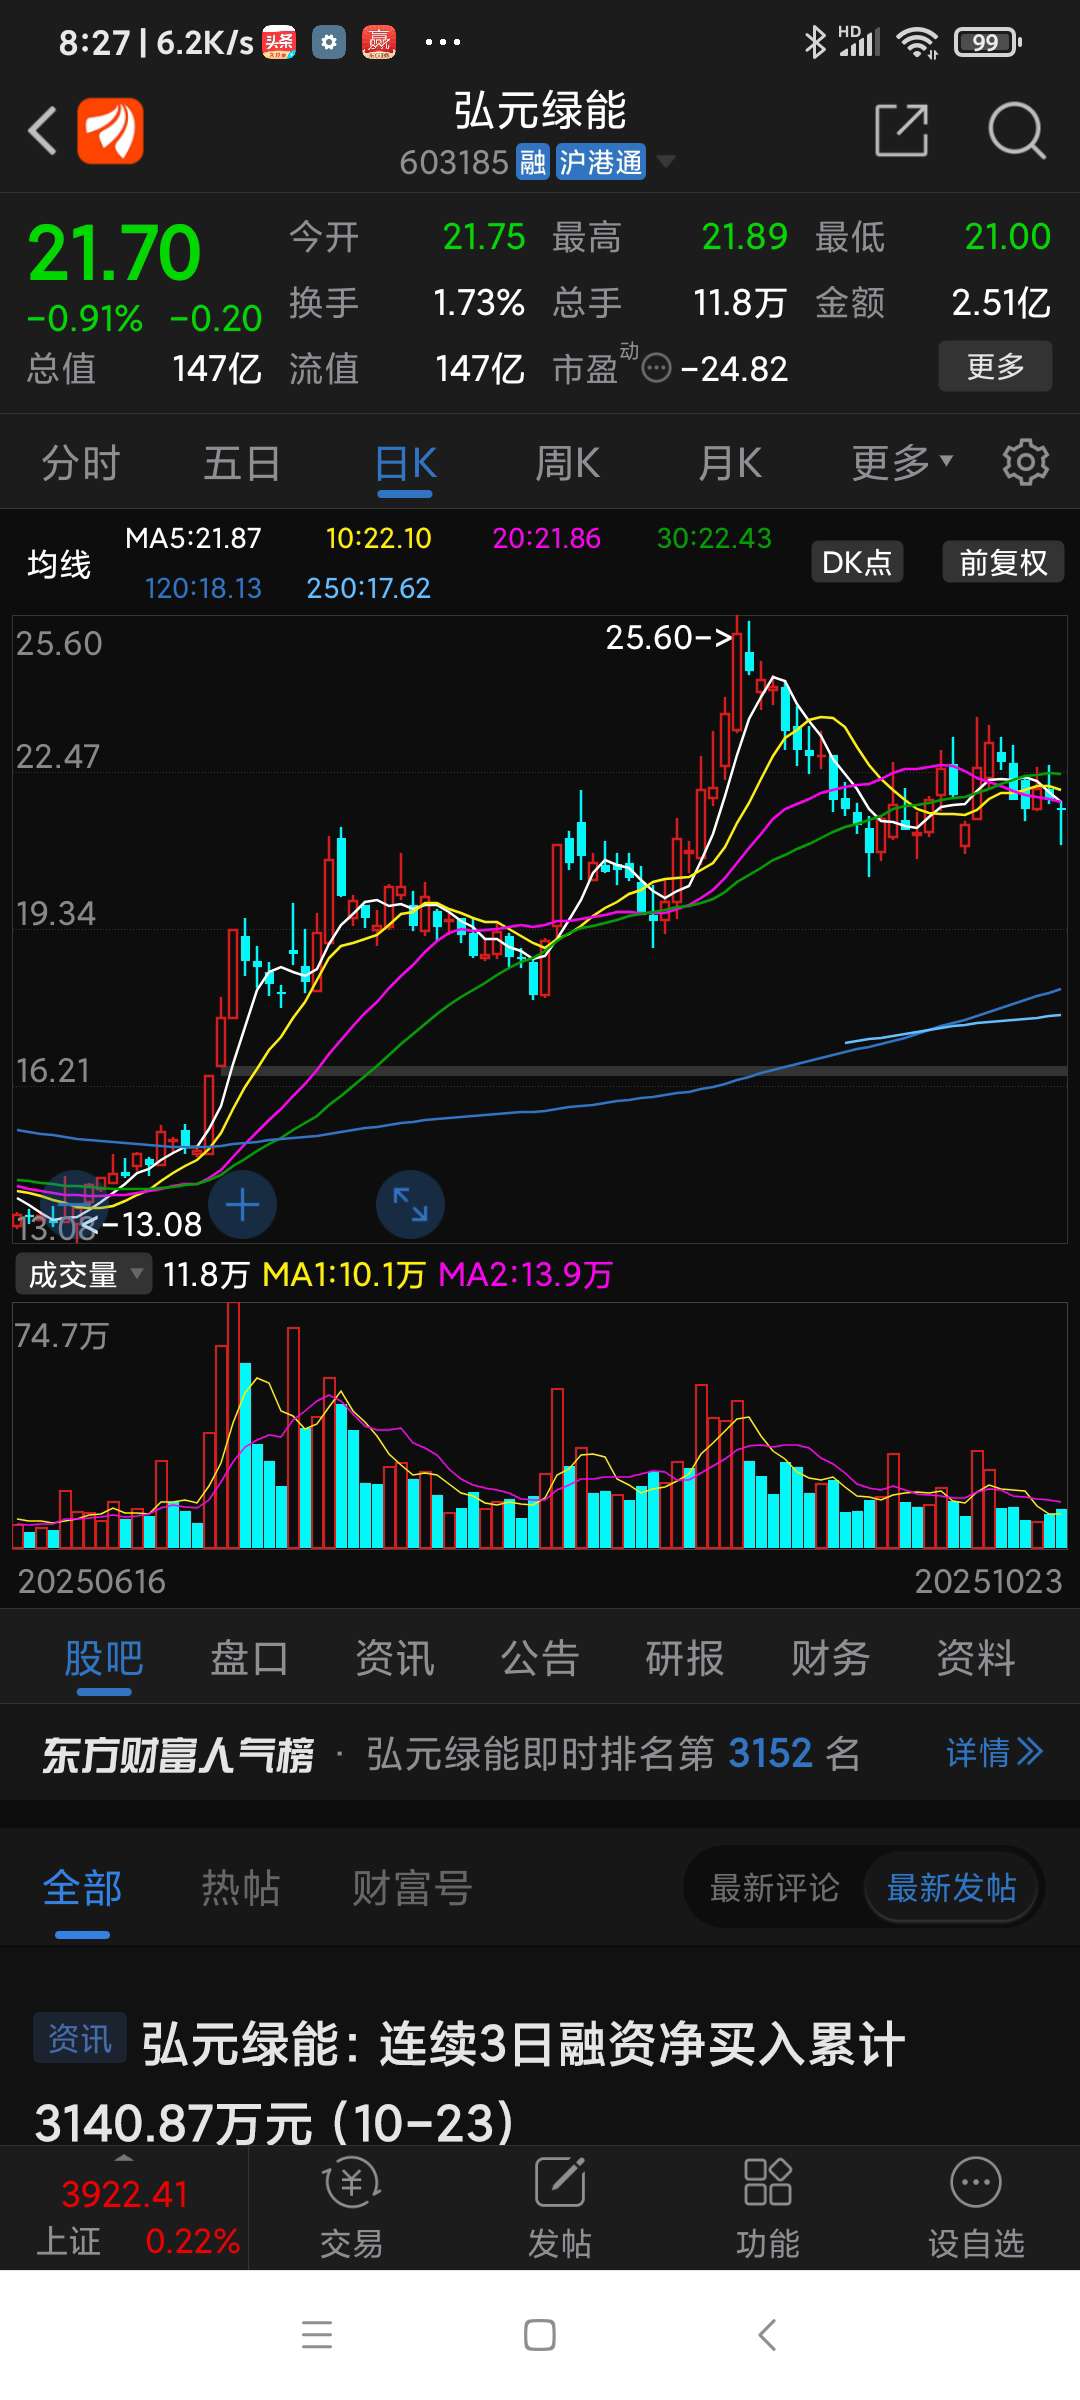Select 热帖 hot posts filter
This screenshot has width=1080, height=2400.
click(x=241, y=1889)
